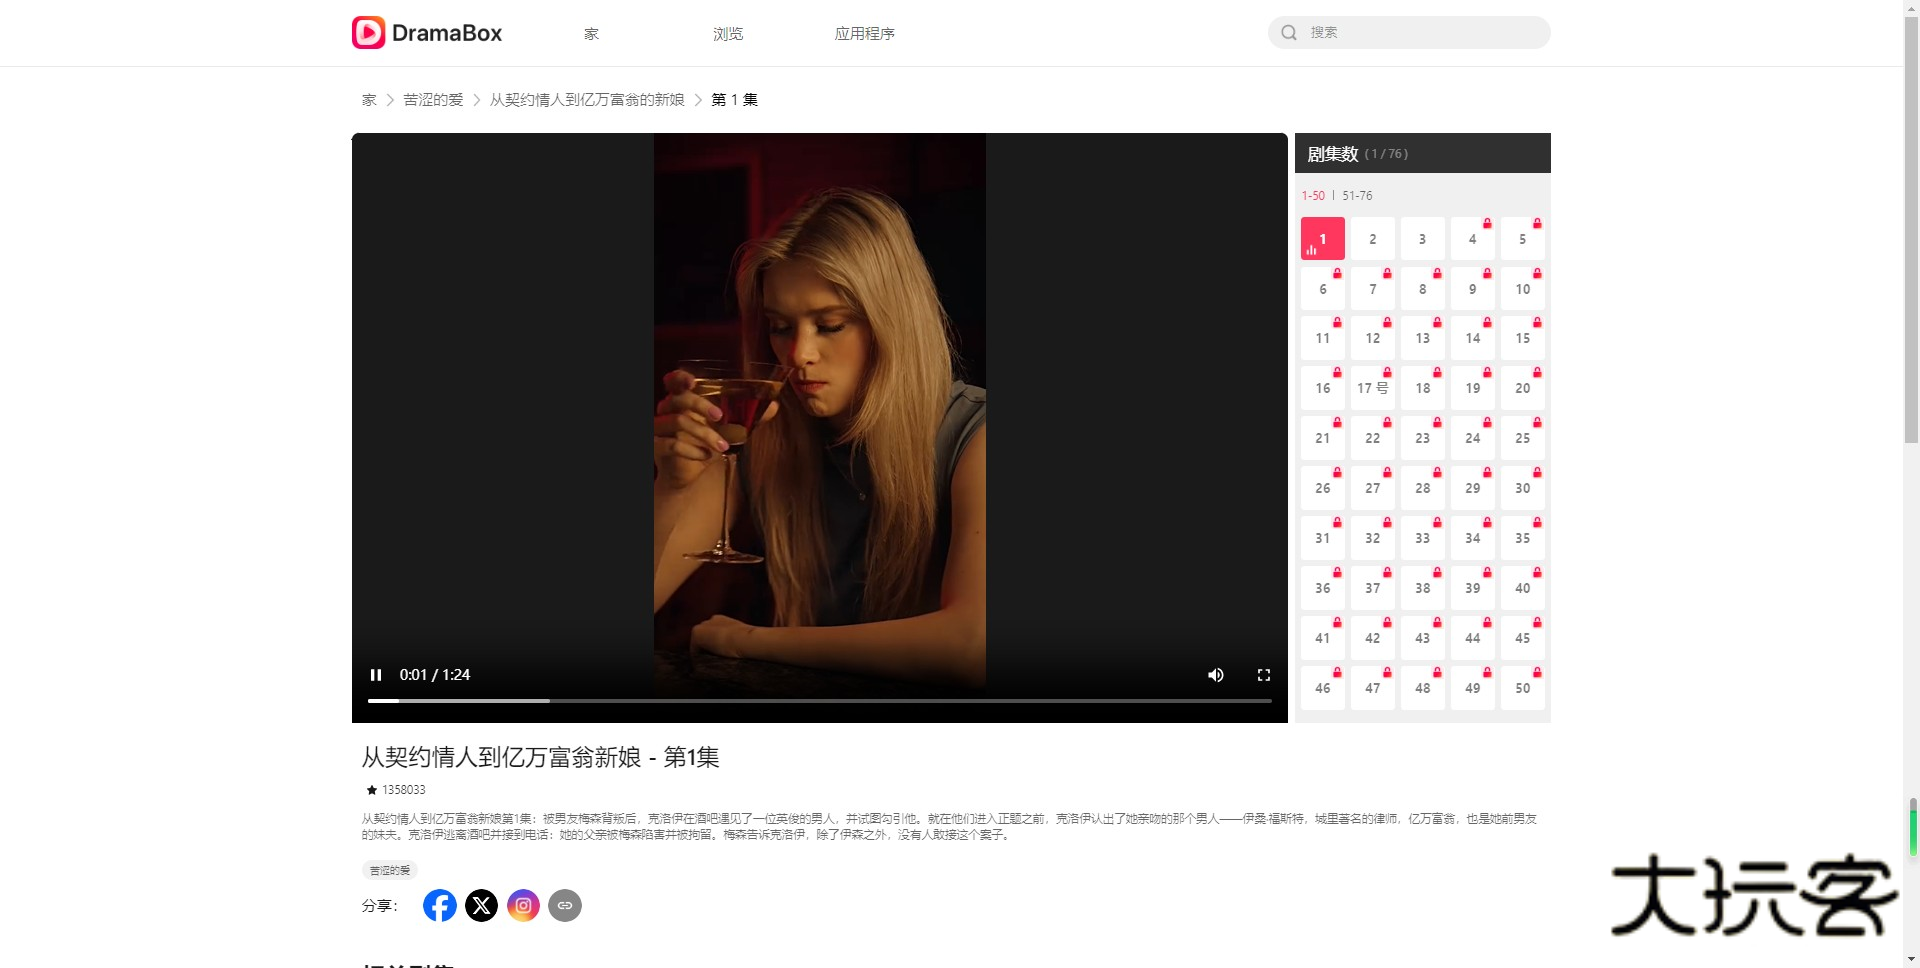Enter fullscreen video mode
The width and height of the screenshot is (1920, 968).
click(x=1264, y=675)
